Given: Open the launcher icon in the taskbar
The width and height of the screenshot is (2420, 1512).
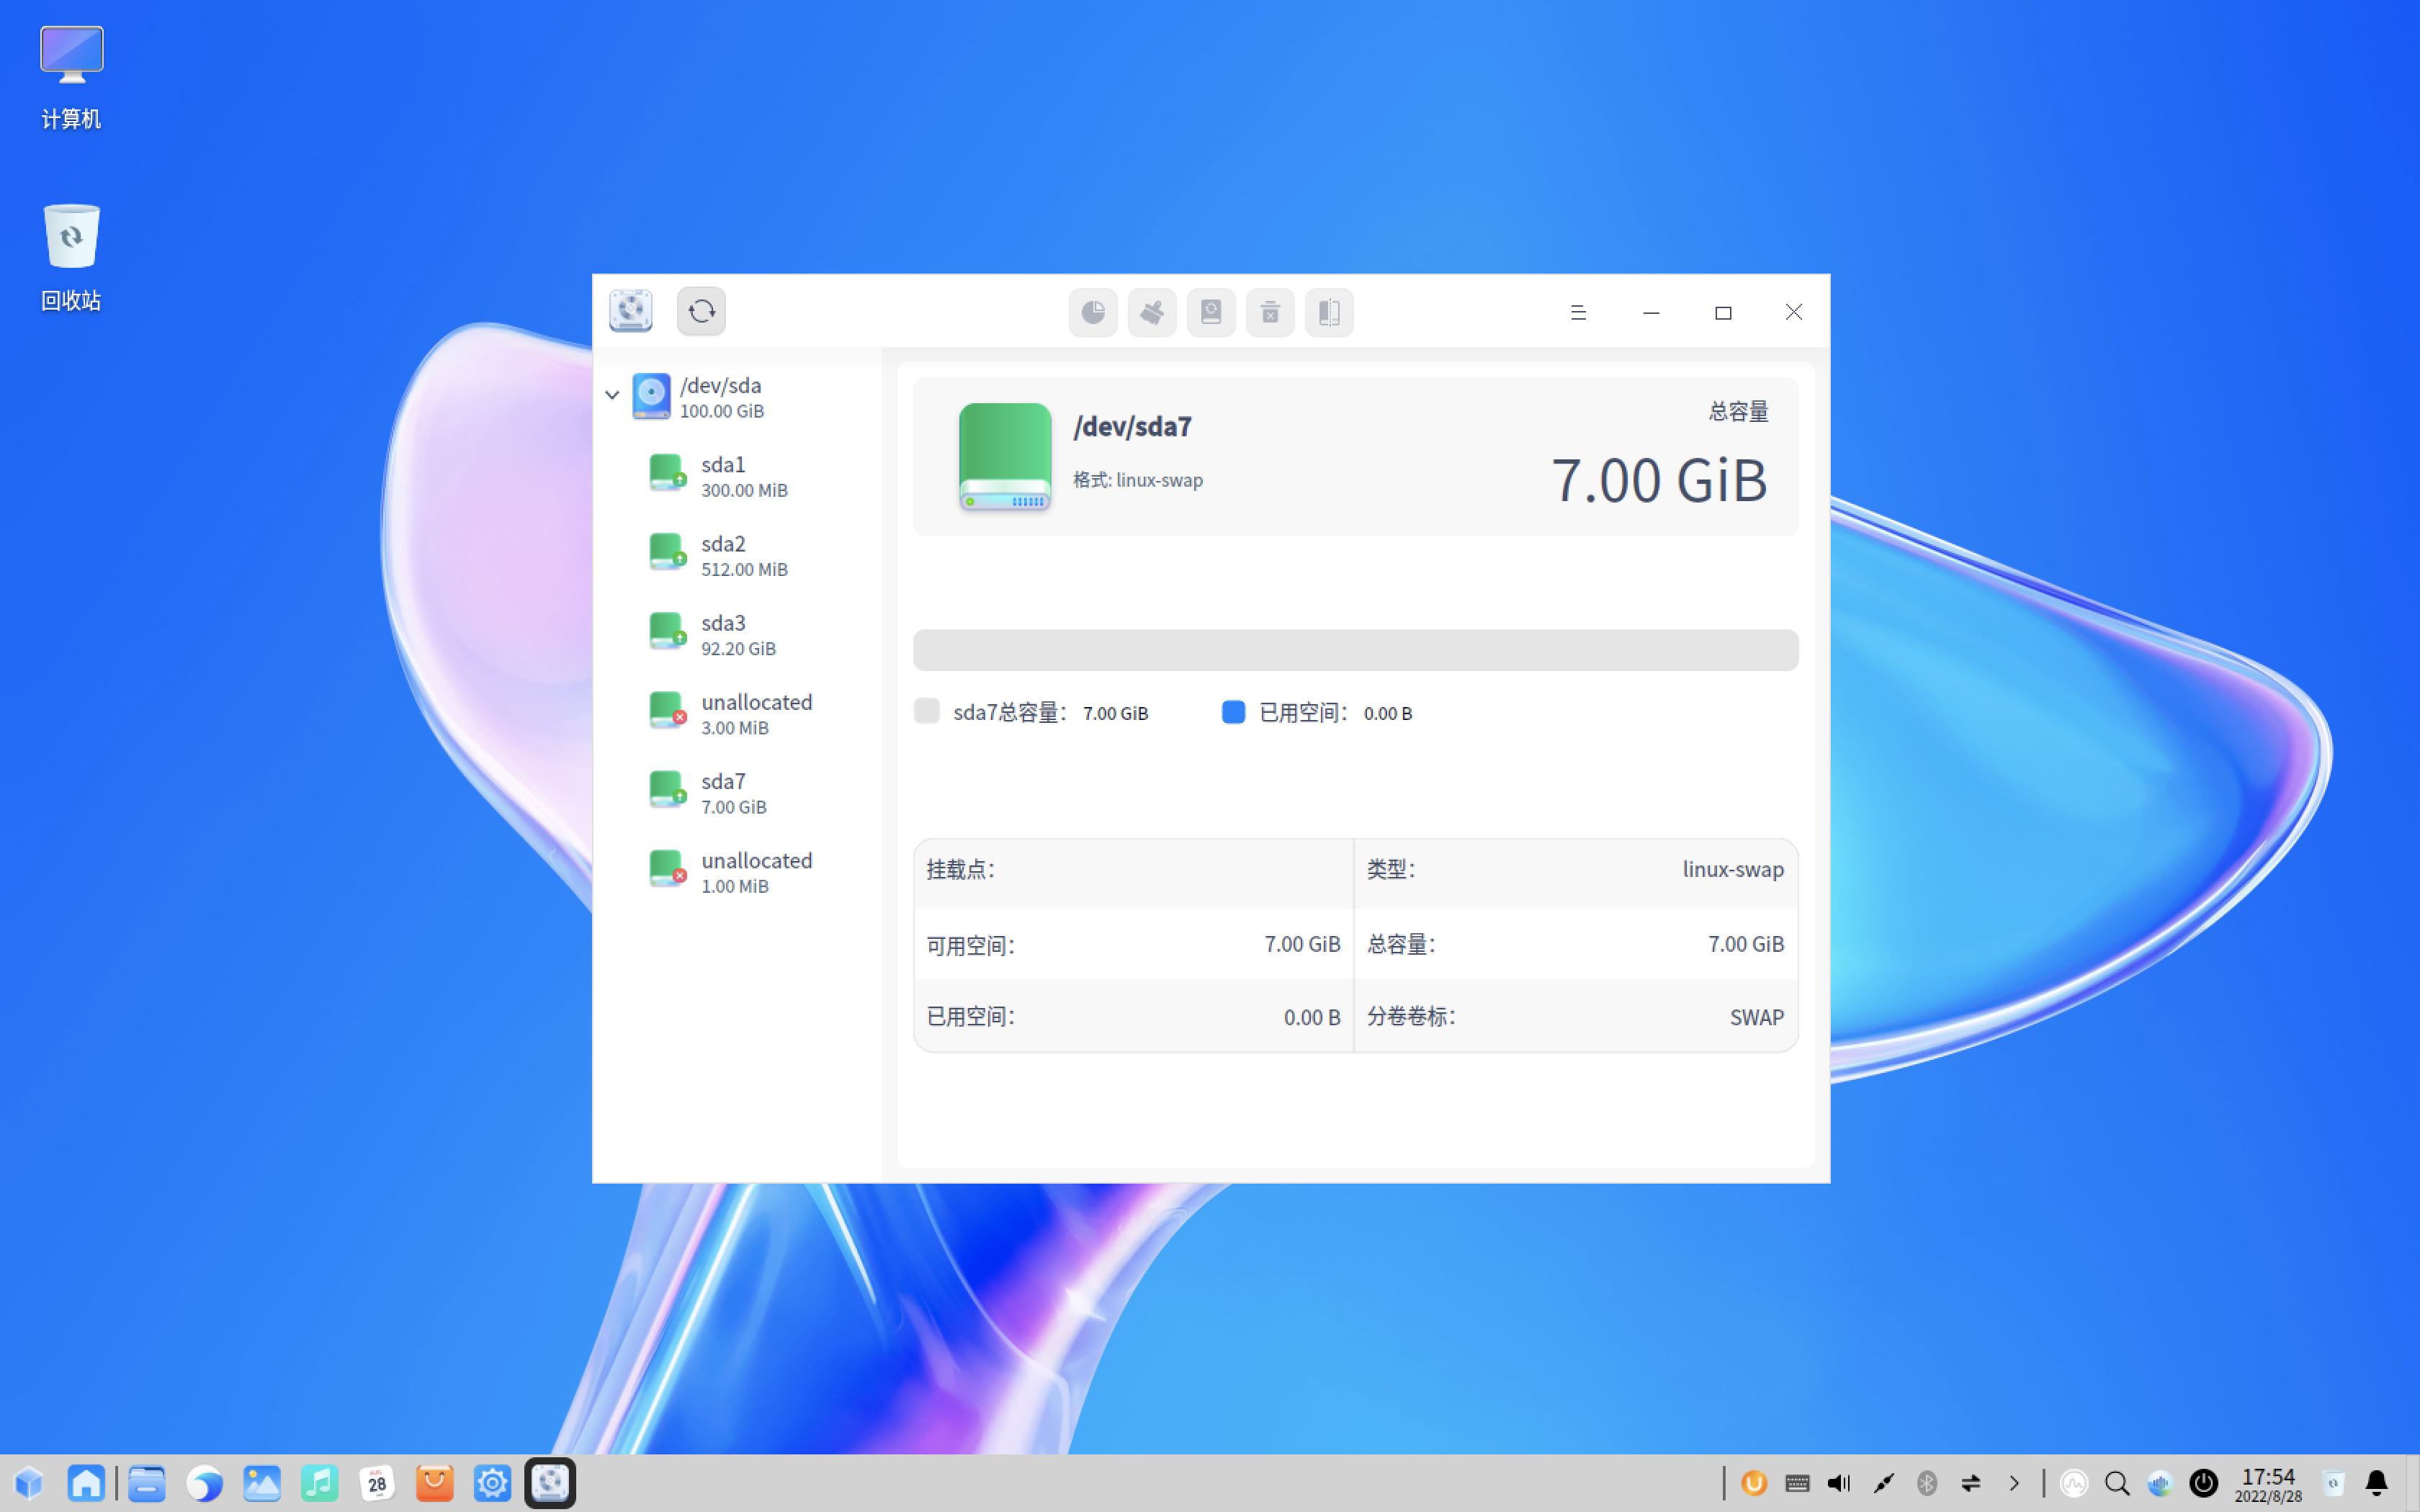Looking at the screenshot, I should click(29, 1483).
